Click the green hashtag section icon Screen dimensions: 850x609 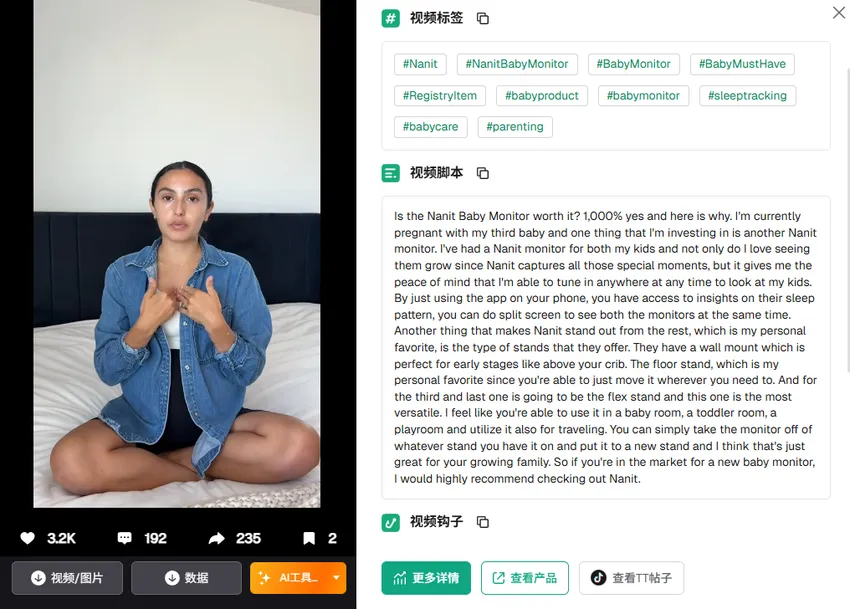tap(390, 18)
